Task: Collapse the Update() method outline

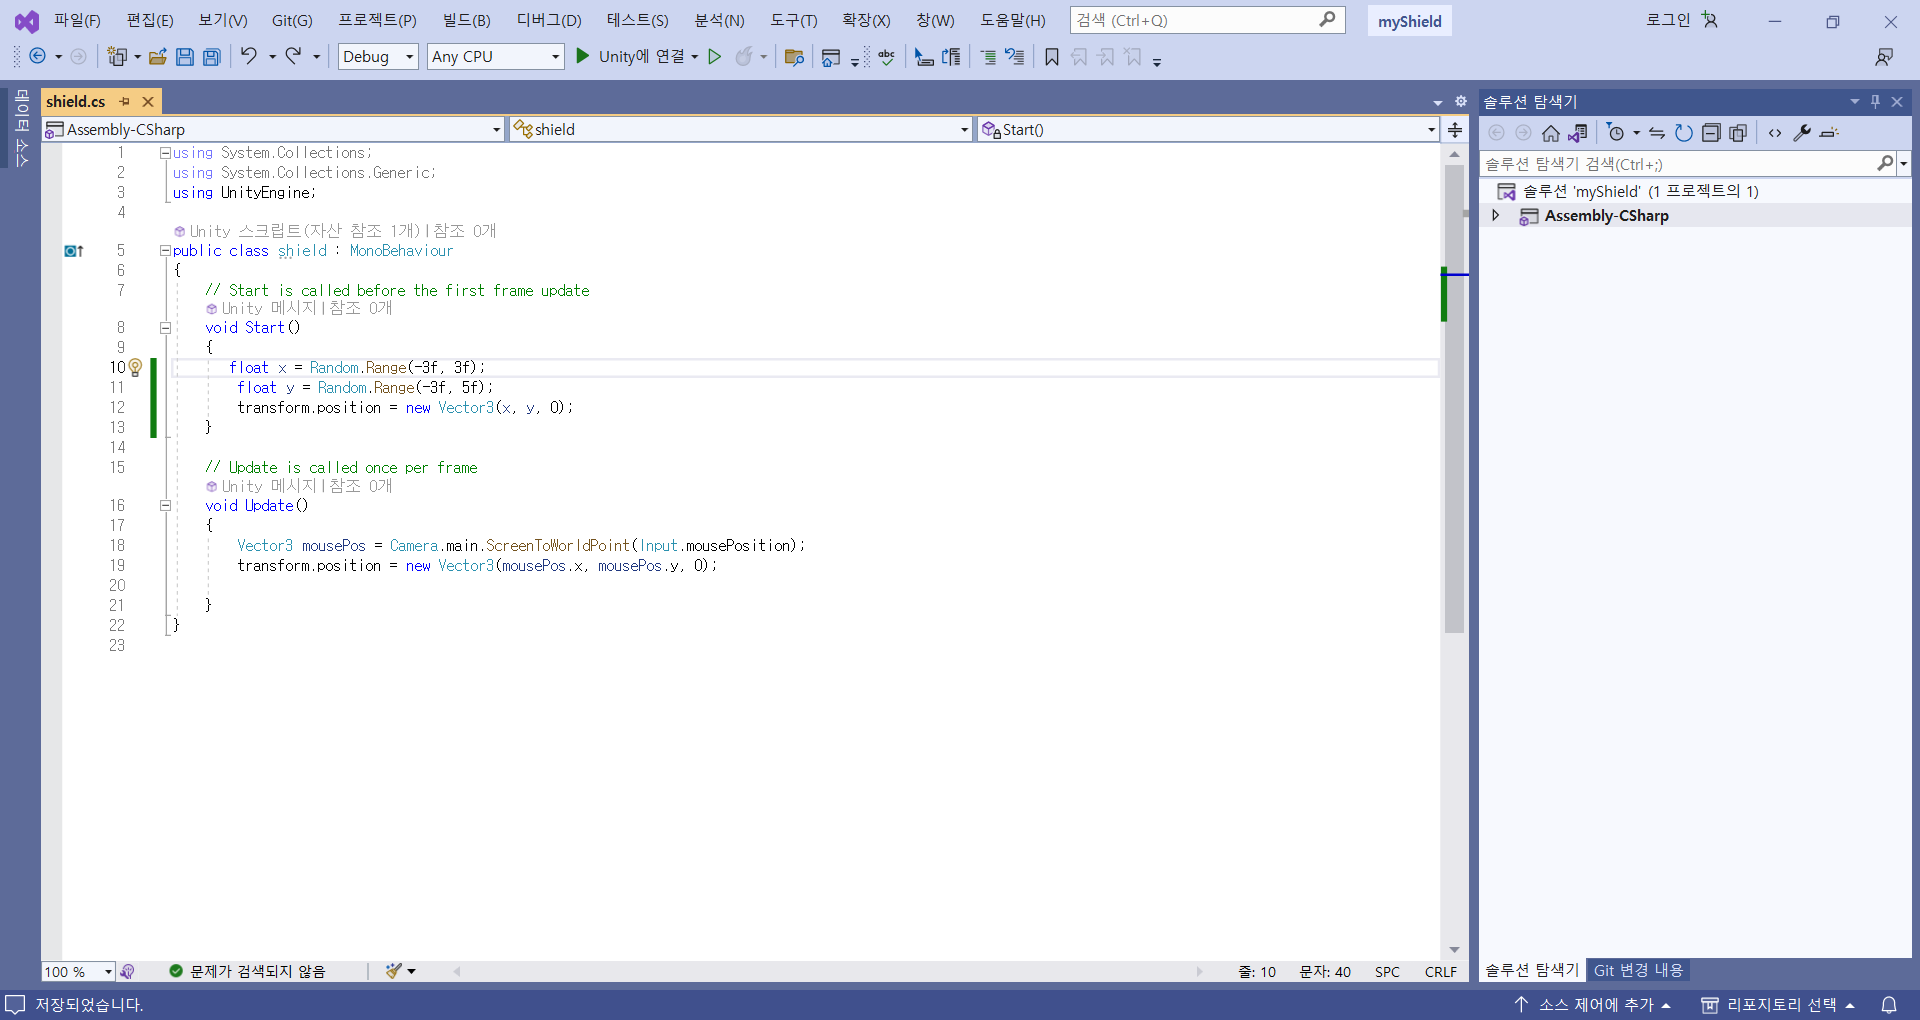Action: click(165, 506)
